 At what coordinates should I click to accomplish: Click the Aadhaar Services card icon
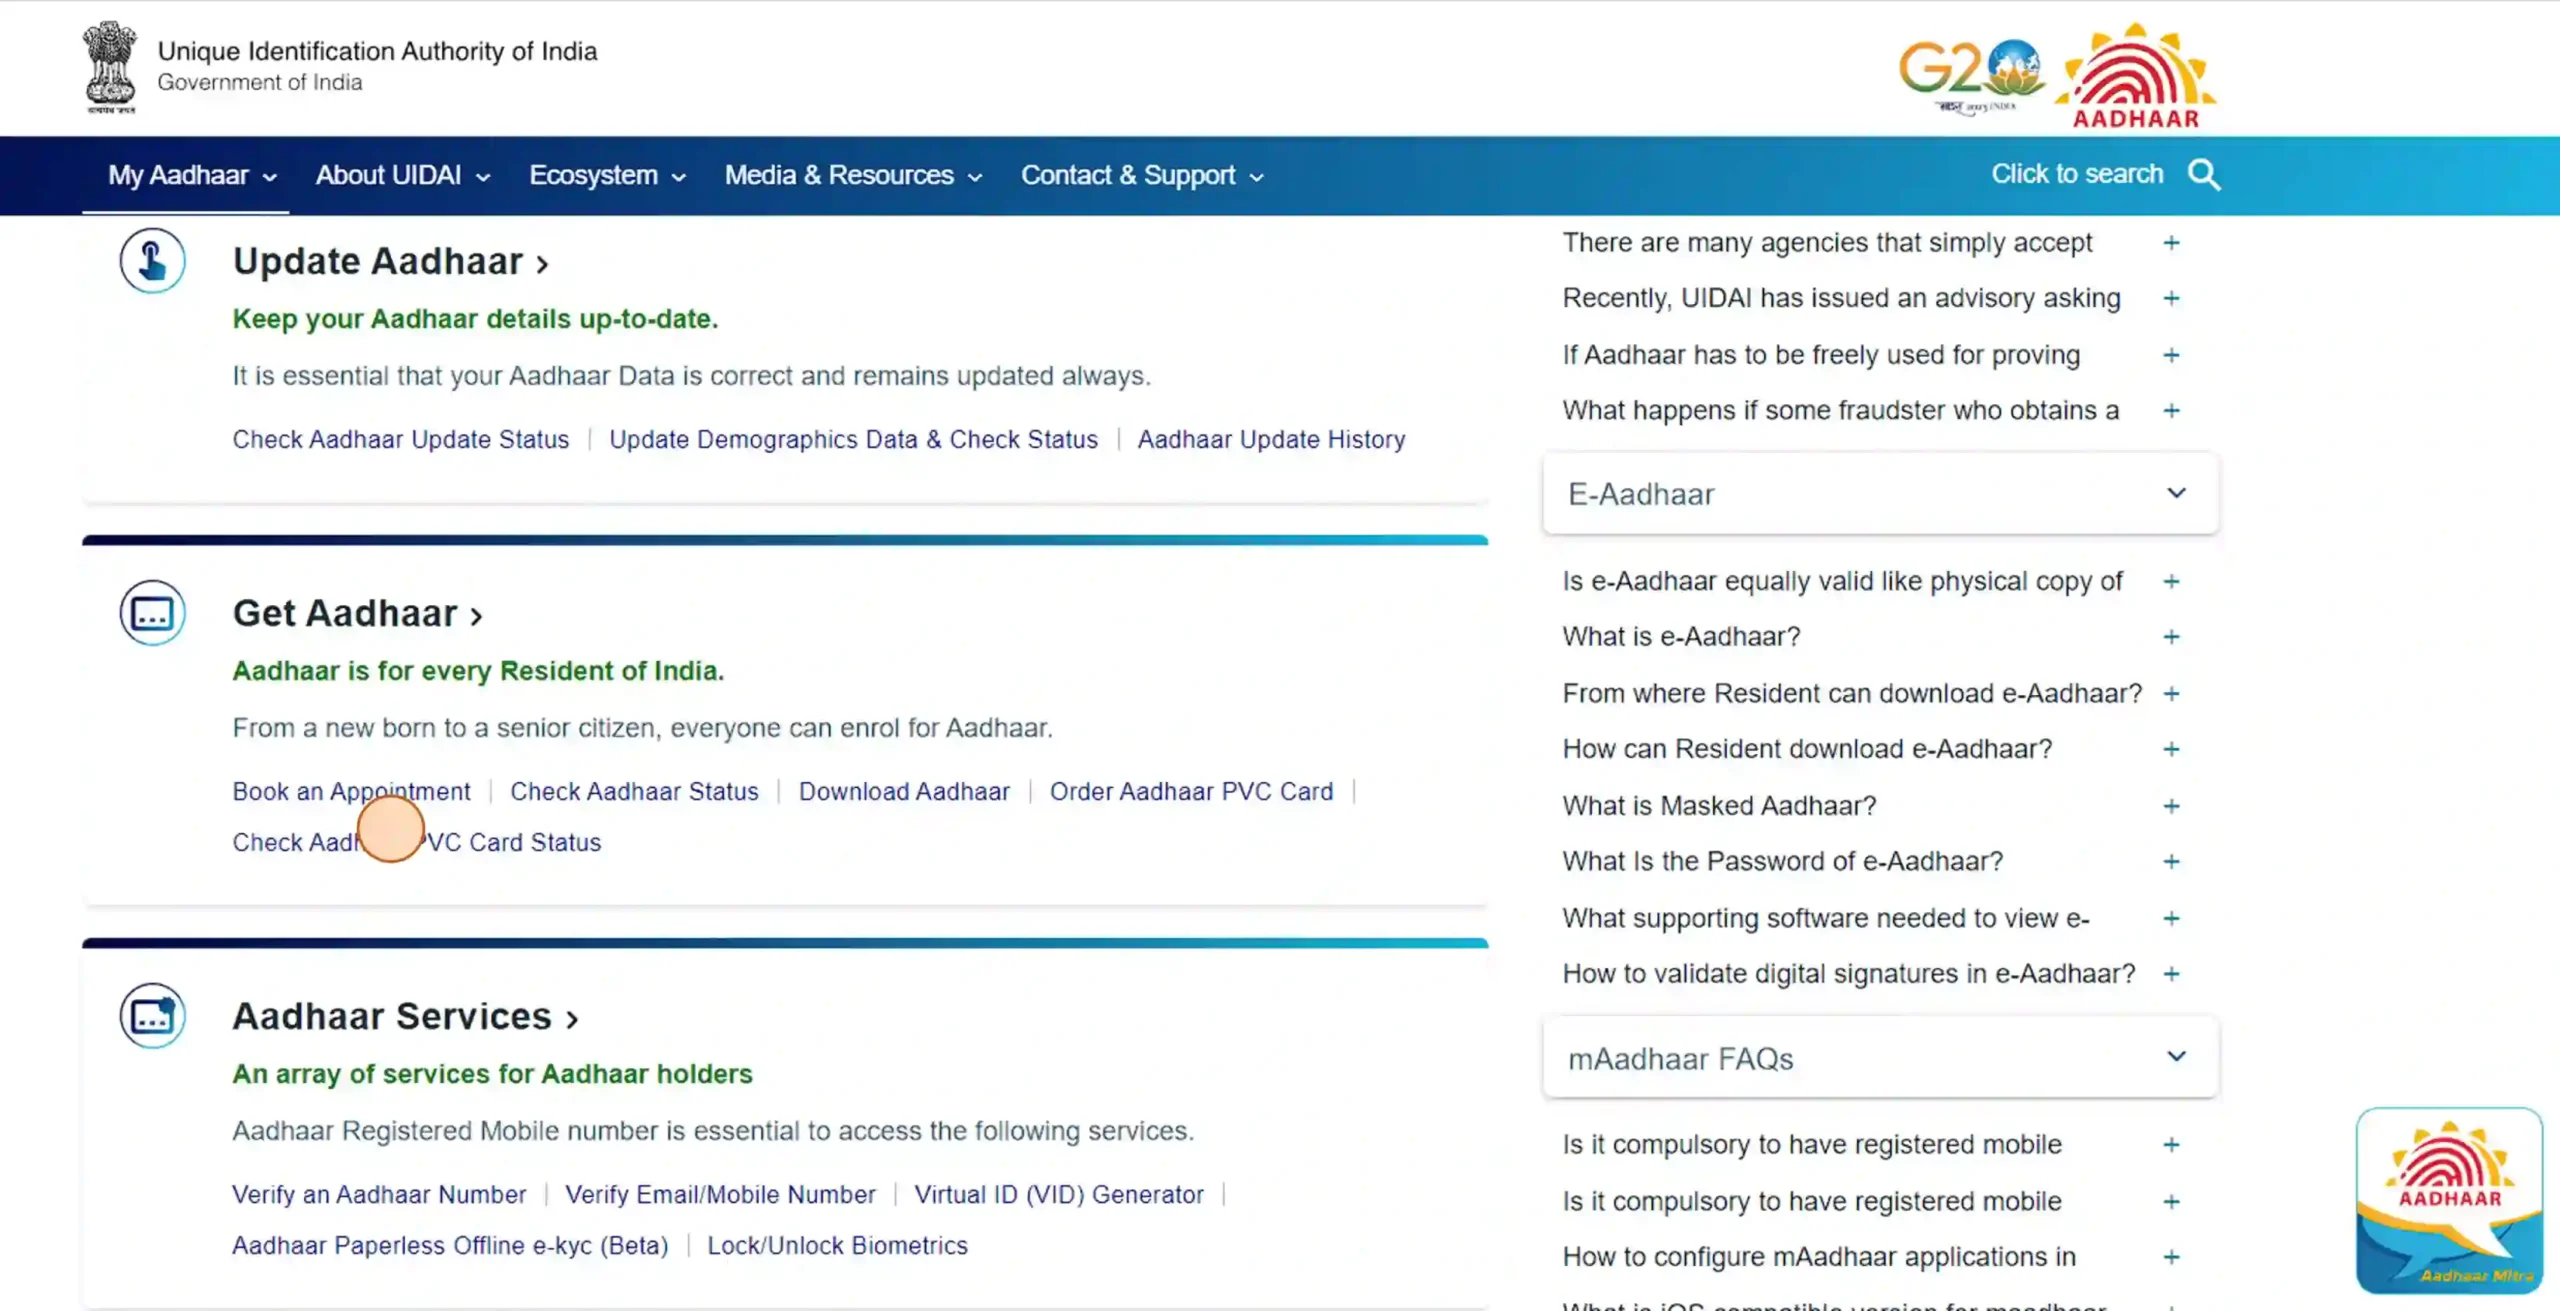coord(152,1016)
